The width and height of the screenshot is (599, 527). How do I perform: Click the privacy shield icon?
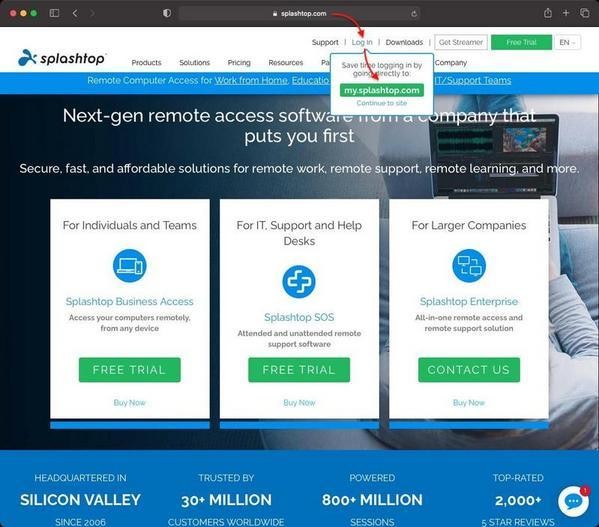(167, 13)
